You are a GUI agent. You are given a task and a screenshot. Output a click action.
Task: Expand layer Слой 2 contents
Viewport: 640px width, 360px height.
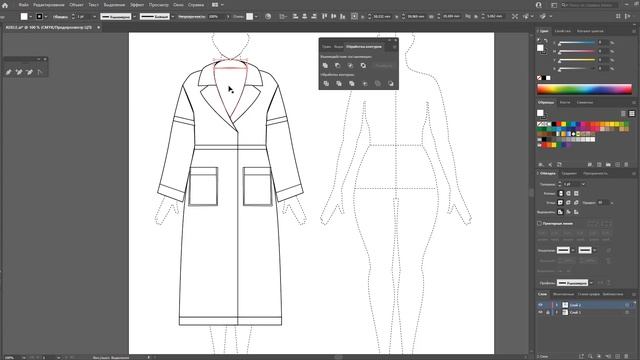(x=556, y=305)
